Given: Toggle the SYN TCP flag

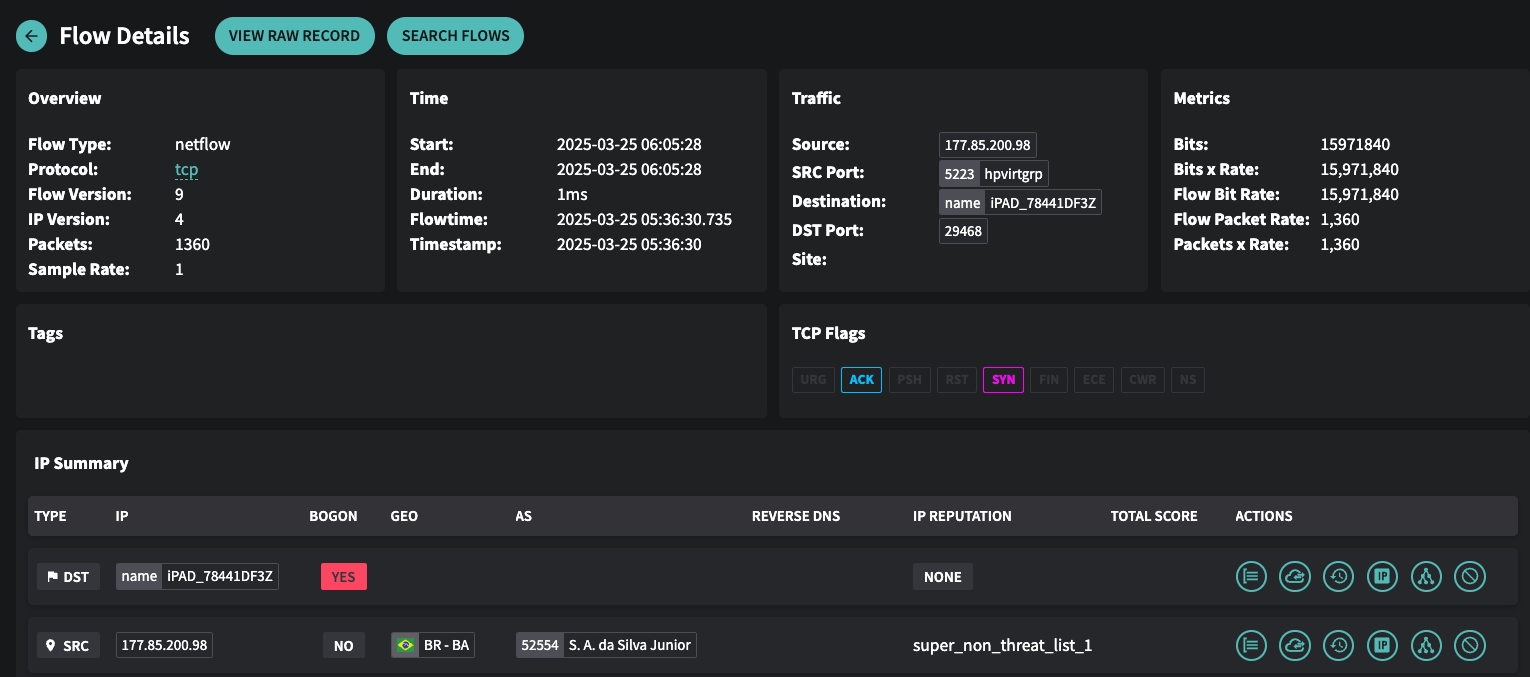Looking at the screenshot, I should coord(1003,380).
